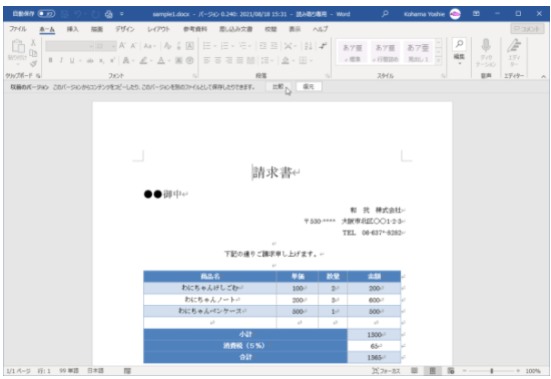Toggle the AutoSave switch
Image resolution: width=551 pixels, height=379 pixels.
(46, 14)
